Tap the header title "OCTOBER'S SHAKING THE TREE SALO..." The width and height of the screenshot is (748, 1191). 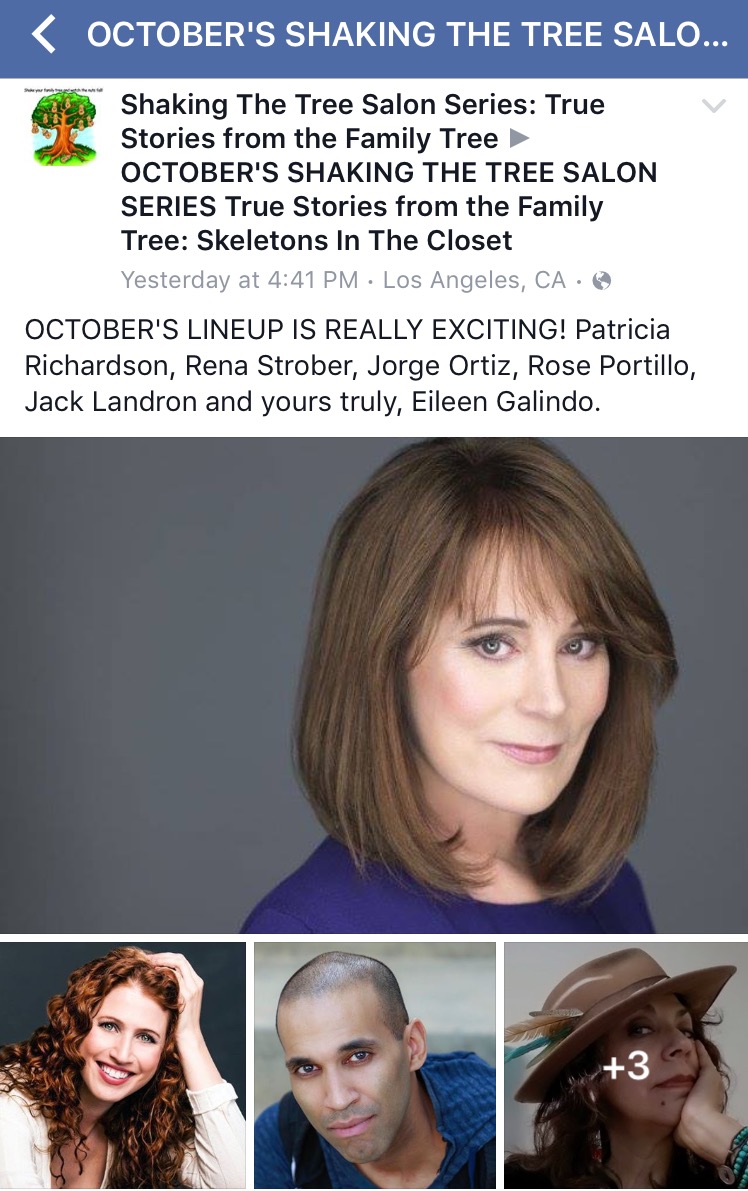(407, 37)
